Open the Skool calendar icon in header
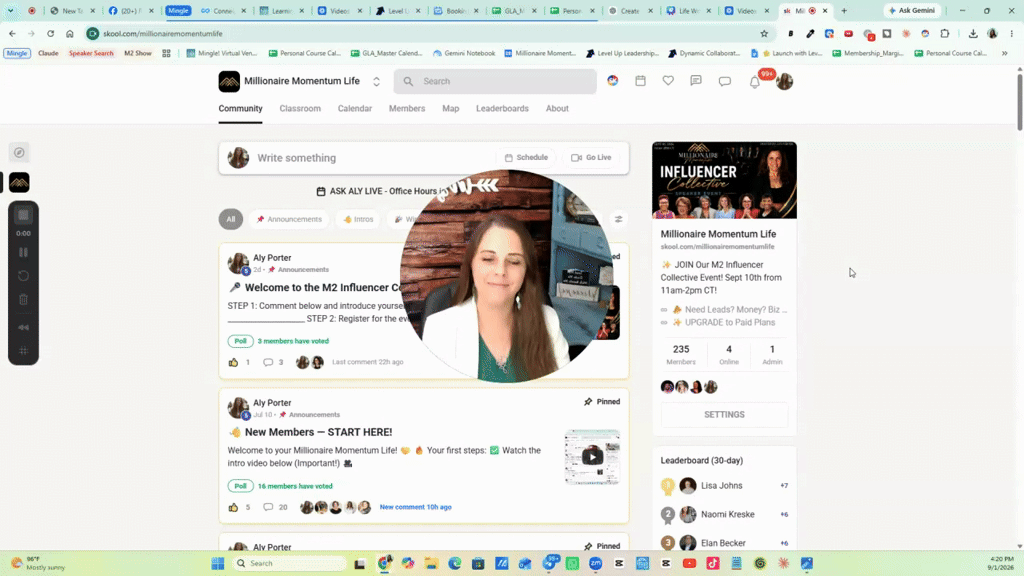 coord(640,81)
